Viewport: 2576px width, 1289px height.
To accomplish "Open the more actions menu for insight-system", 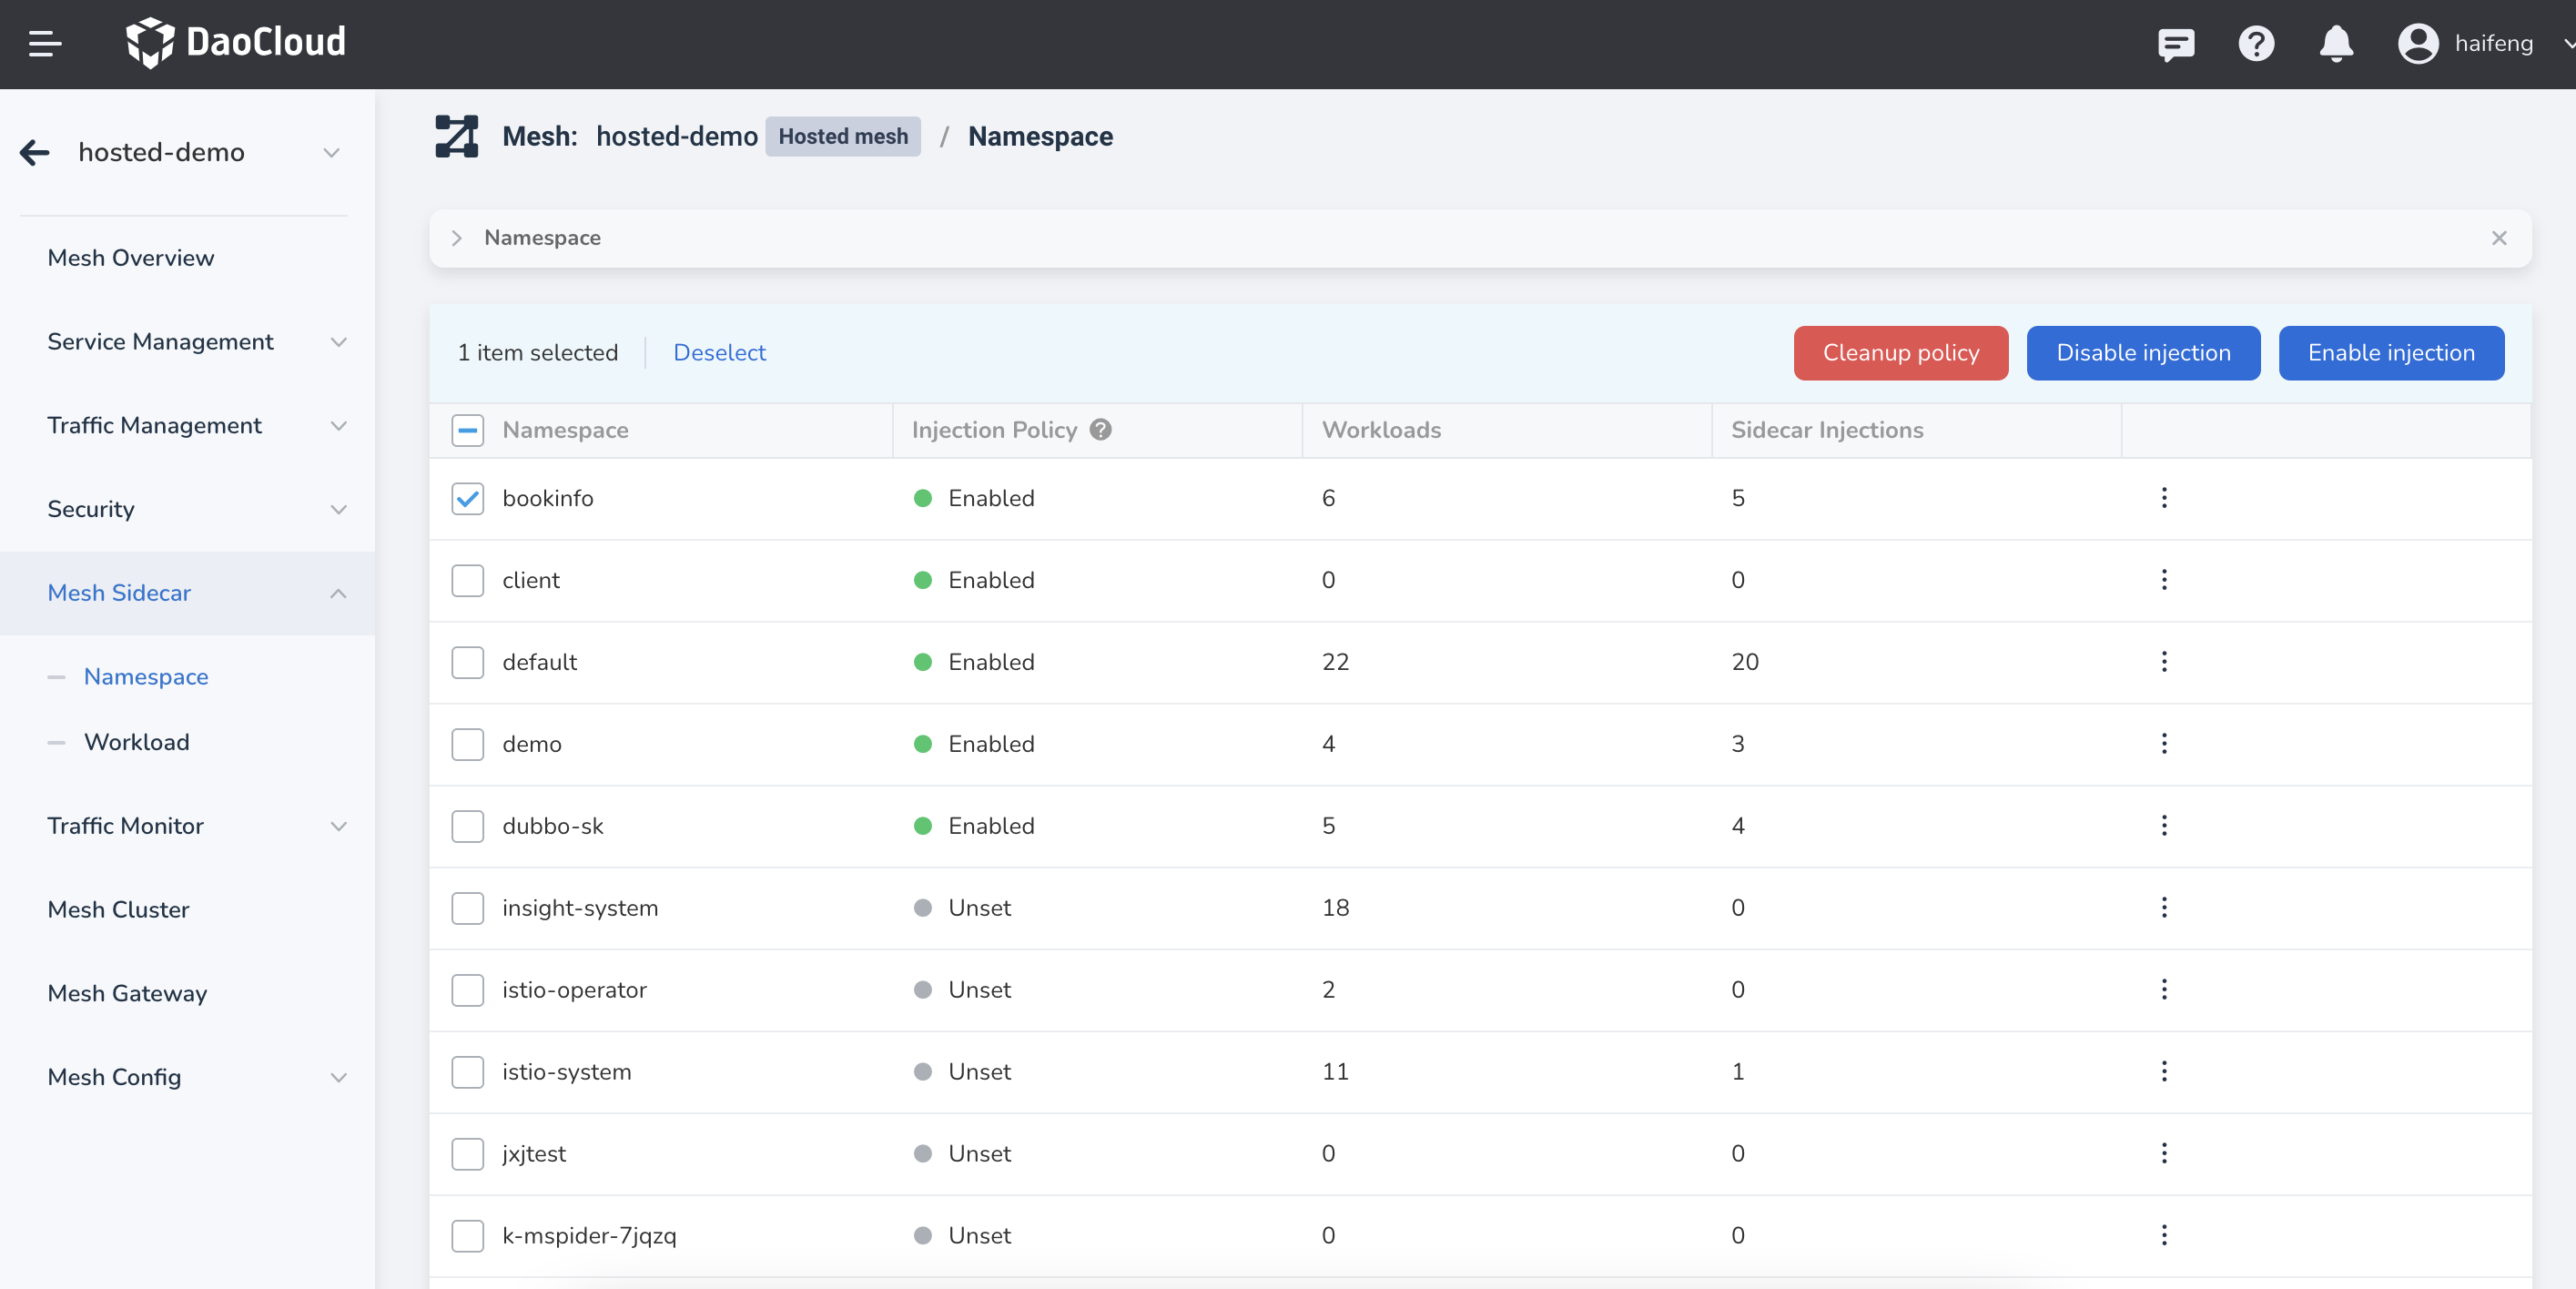I will pos(2164,908).
